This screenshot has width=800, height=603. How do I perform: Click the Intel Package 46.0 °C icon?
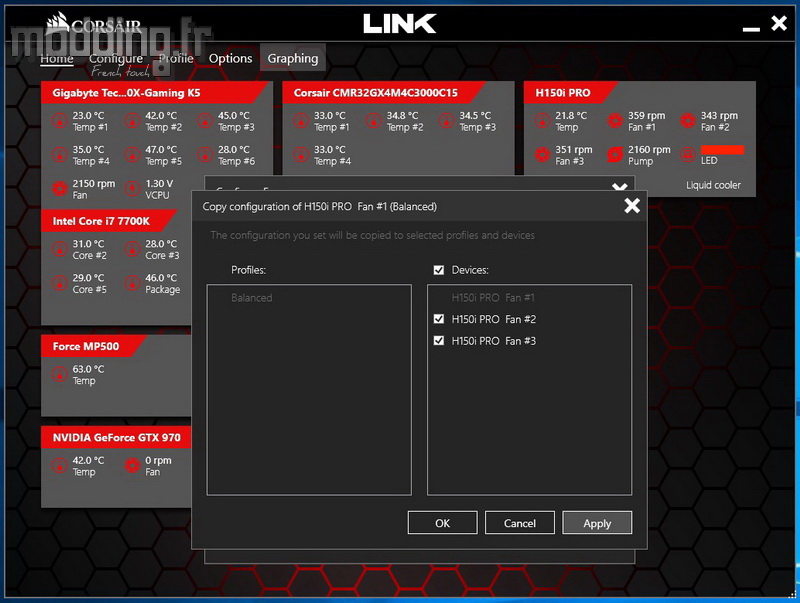click(x=133, y=283)
